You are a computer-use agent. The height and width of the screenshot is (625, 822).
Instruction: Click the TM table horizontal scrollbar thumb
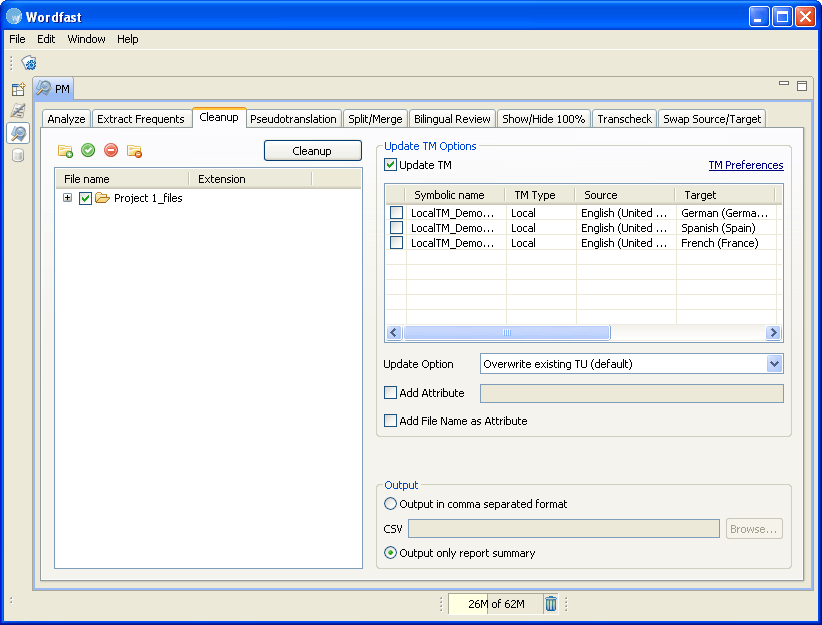(x=506, y=332)
